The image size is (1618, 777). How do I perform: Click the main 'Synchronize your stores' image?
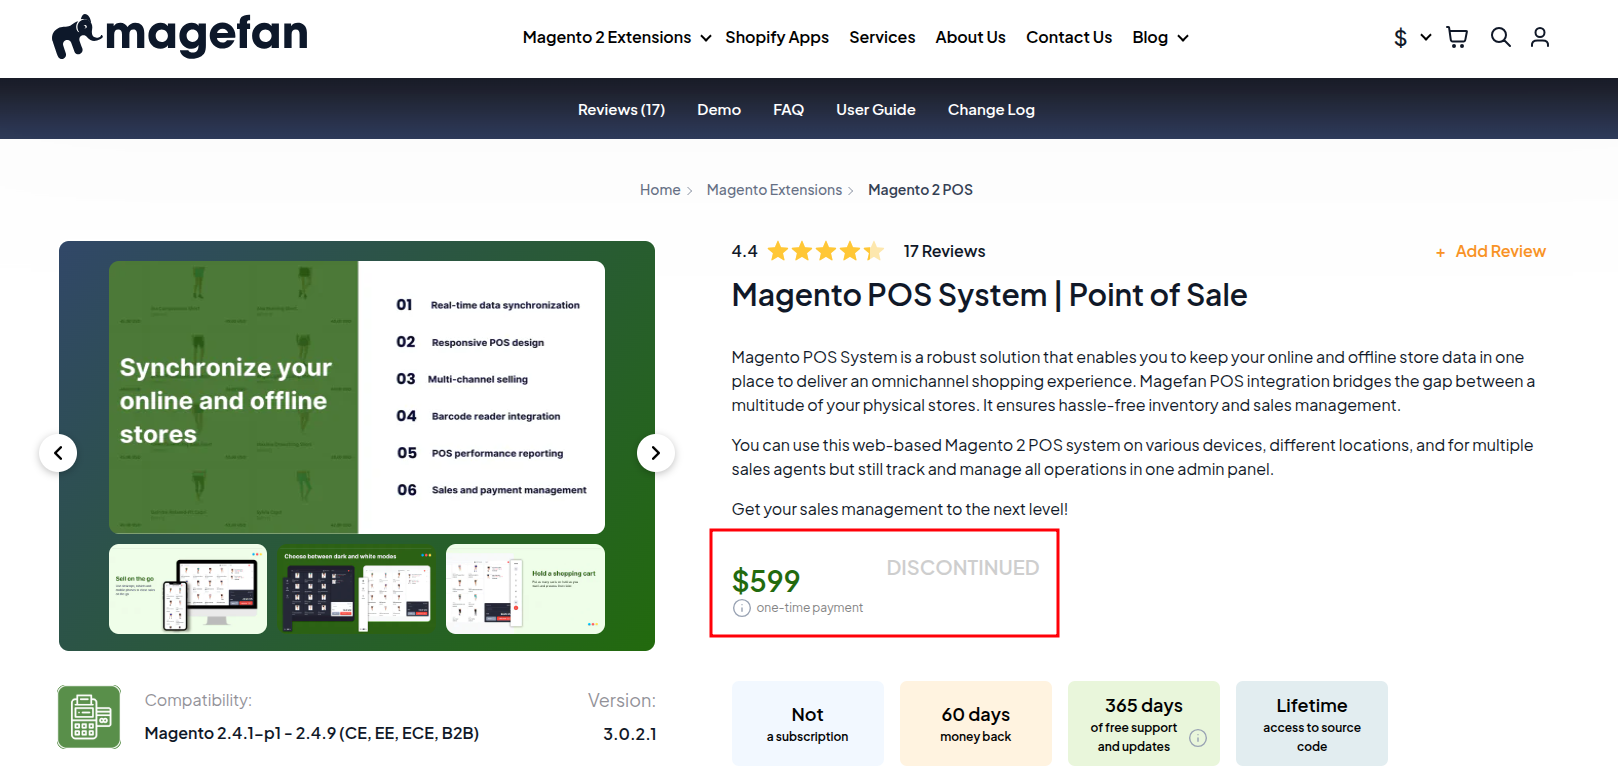(357, 397)
